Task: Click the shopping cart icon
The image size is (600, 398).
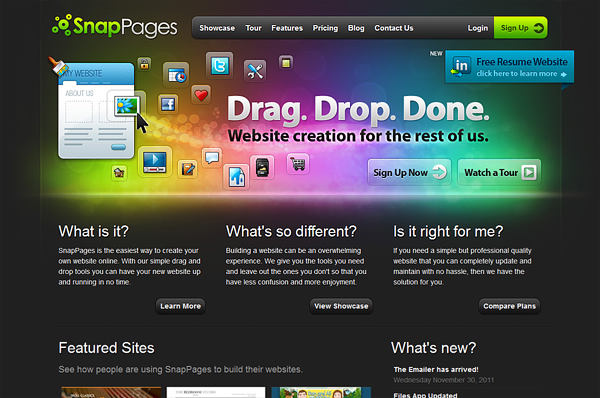Action: (x=298, y=164)
